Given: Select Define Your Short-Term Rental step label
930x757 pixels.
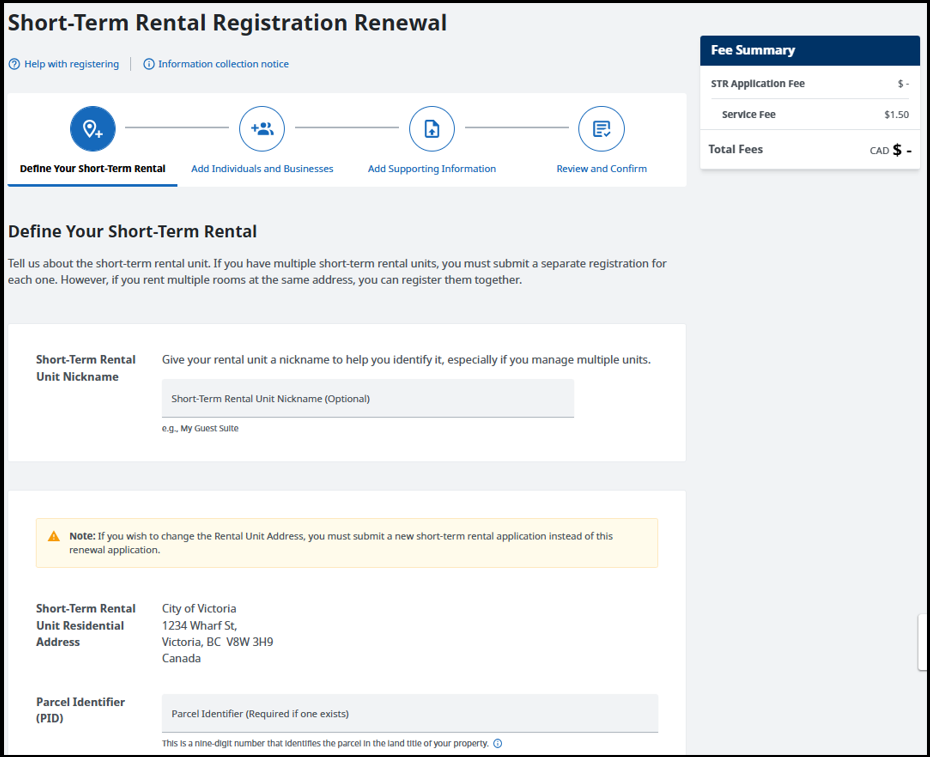Looking at the screenshot, I should click(93, 168).
